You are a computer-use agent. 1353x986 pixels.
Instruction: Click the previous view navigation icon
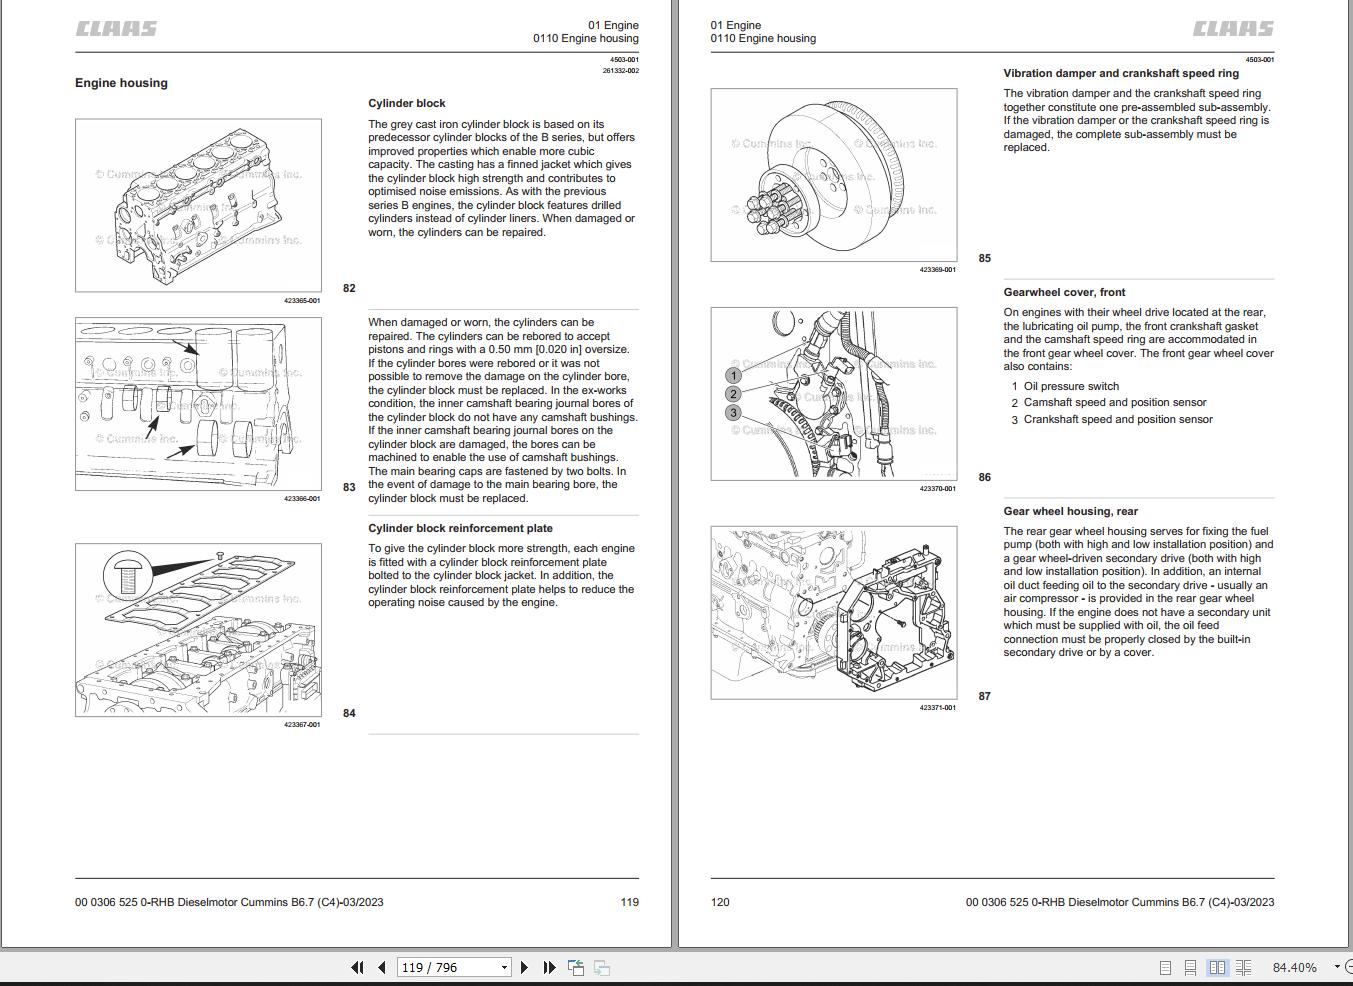point(576,967)
